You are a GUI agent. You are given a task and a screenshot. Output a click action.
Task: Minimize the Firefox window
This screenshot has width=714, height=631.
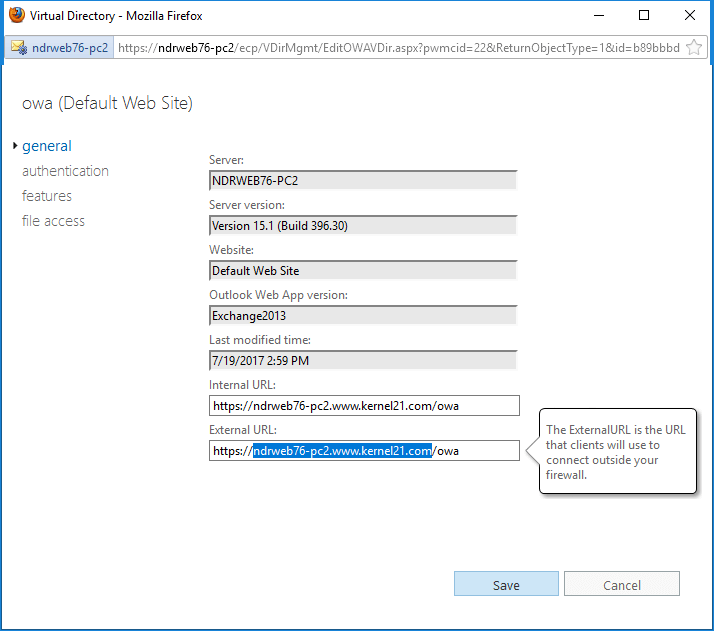[x=599, y=15]
